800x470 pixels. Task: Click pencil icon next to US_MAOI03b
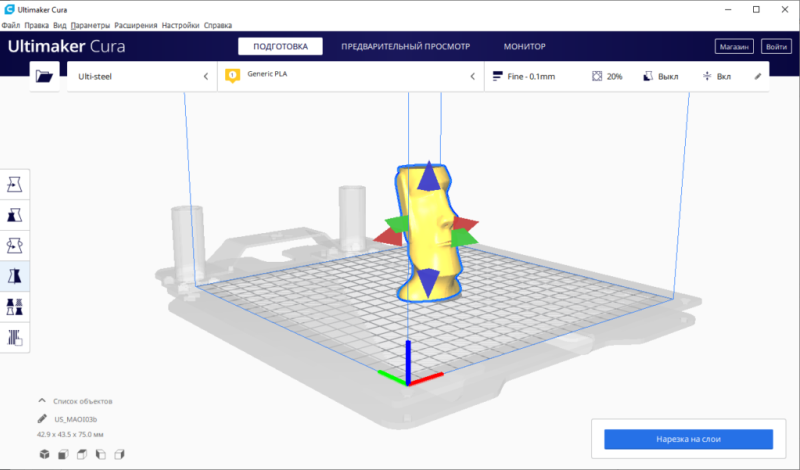pos(42,419)
